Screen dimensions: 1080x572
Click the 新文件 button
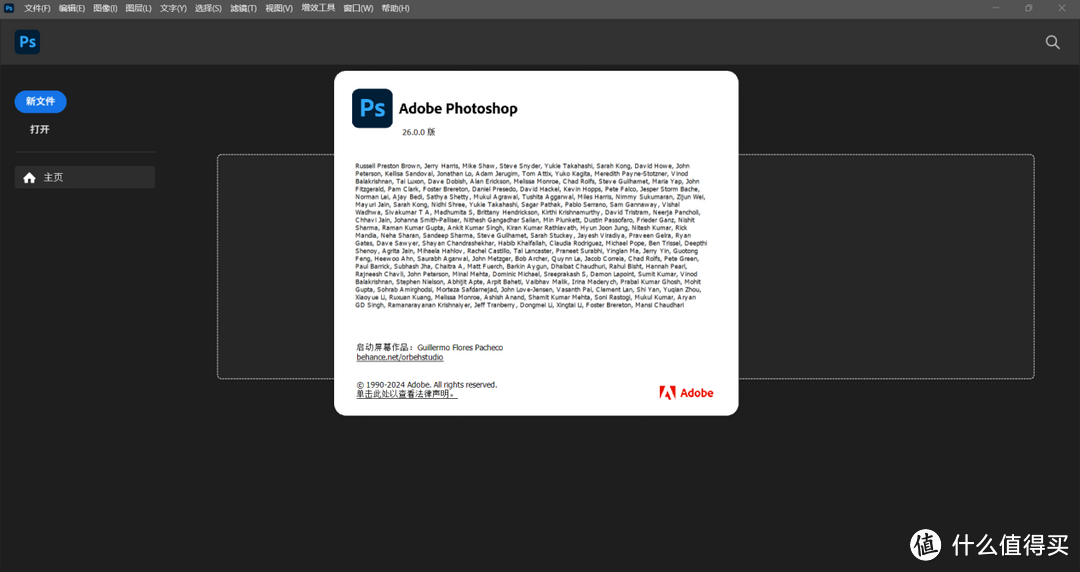pos(41,101)
